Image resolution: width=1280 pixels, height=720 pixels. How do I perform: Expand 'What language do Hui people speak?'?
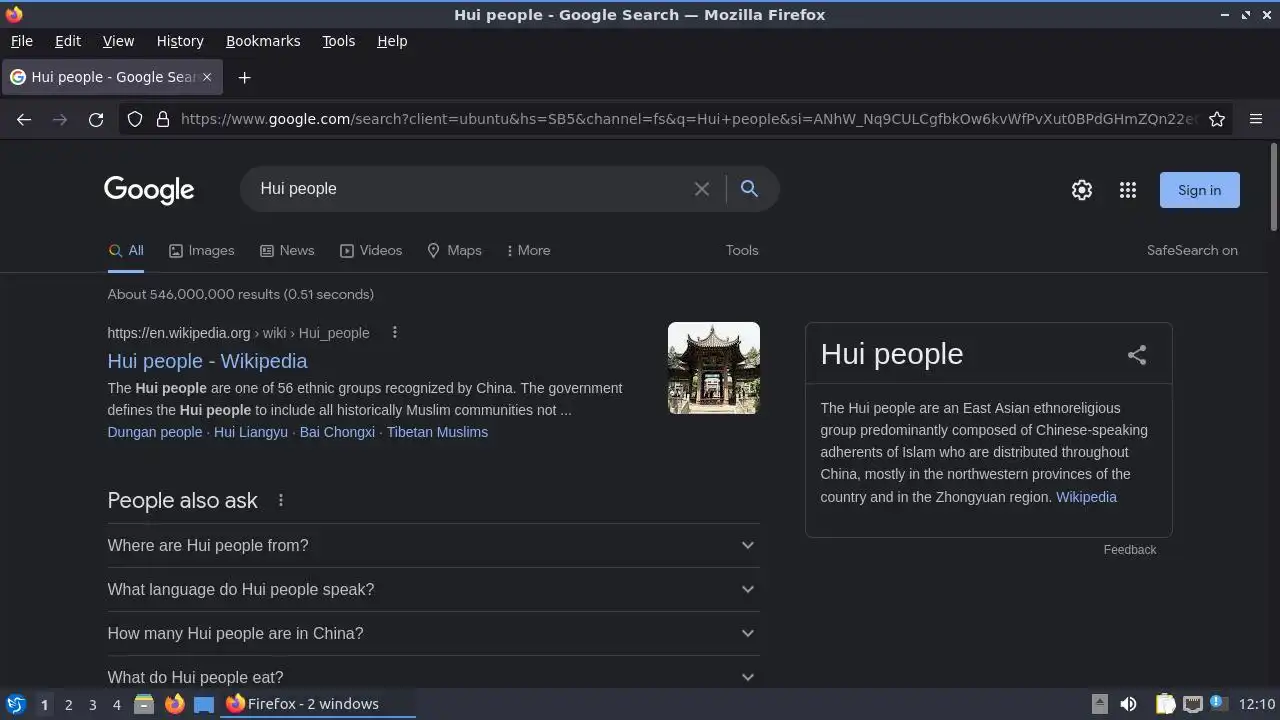coord(433,589)
